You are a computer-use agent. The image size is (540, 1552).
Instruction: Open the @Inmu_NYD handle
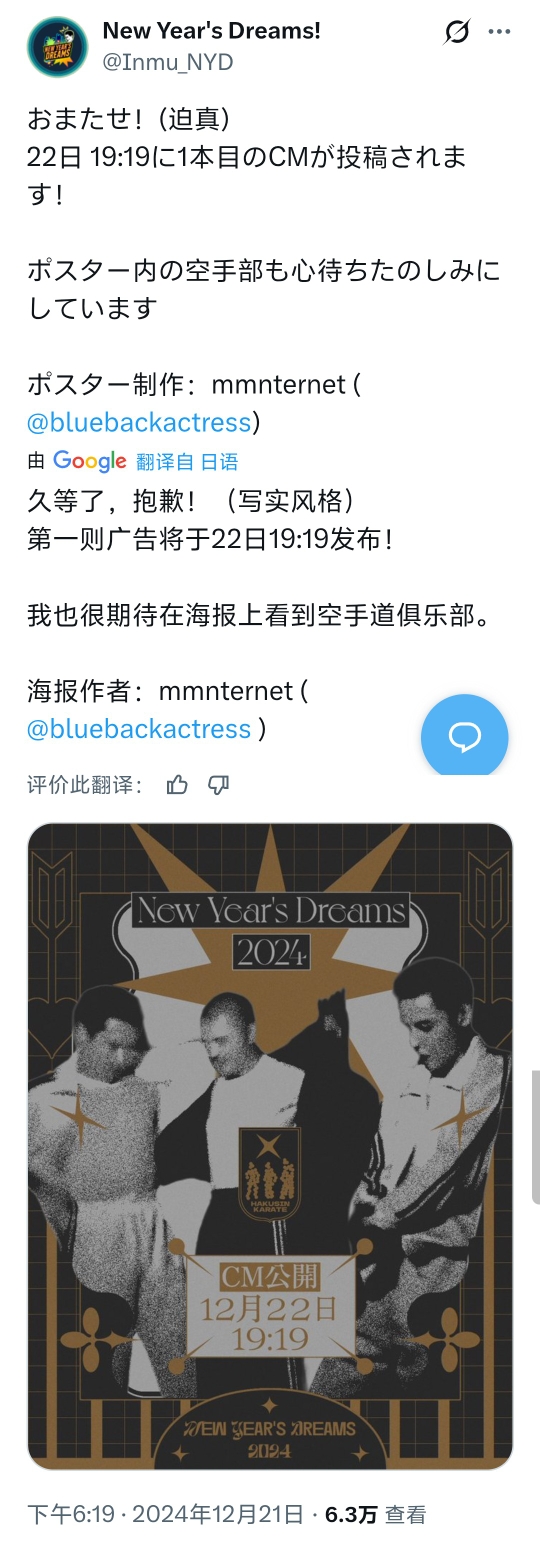[167, 62]
